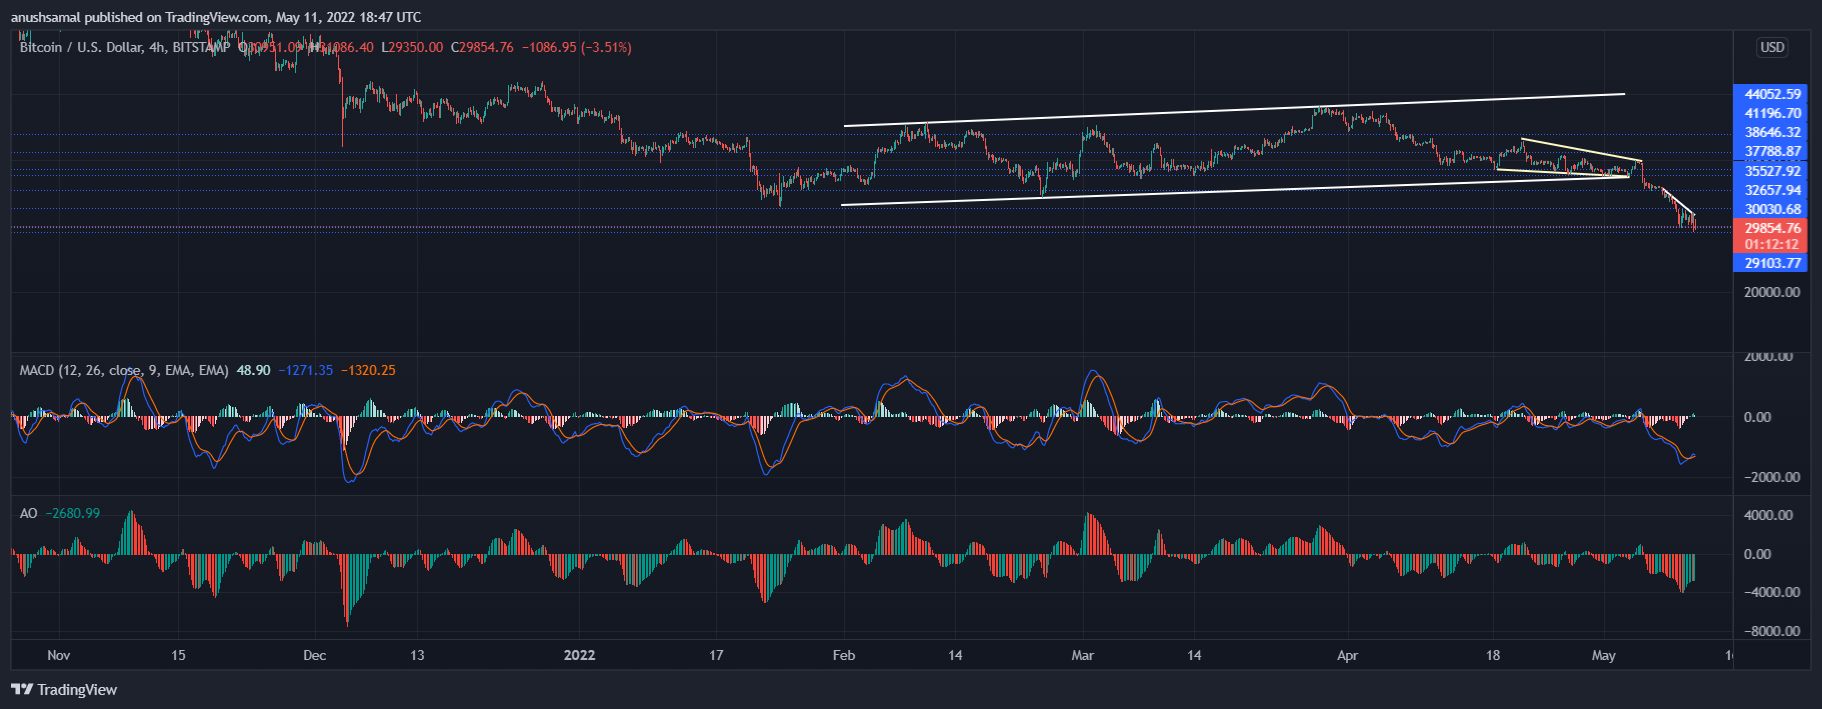
Task: Click the −4000.00 value on AO scale
Action: [1772, 592]
